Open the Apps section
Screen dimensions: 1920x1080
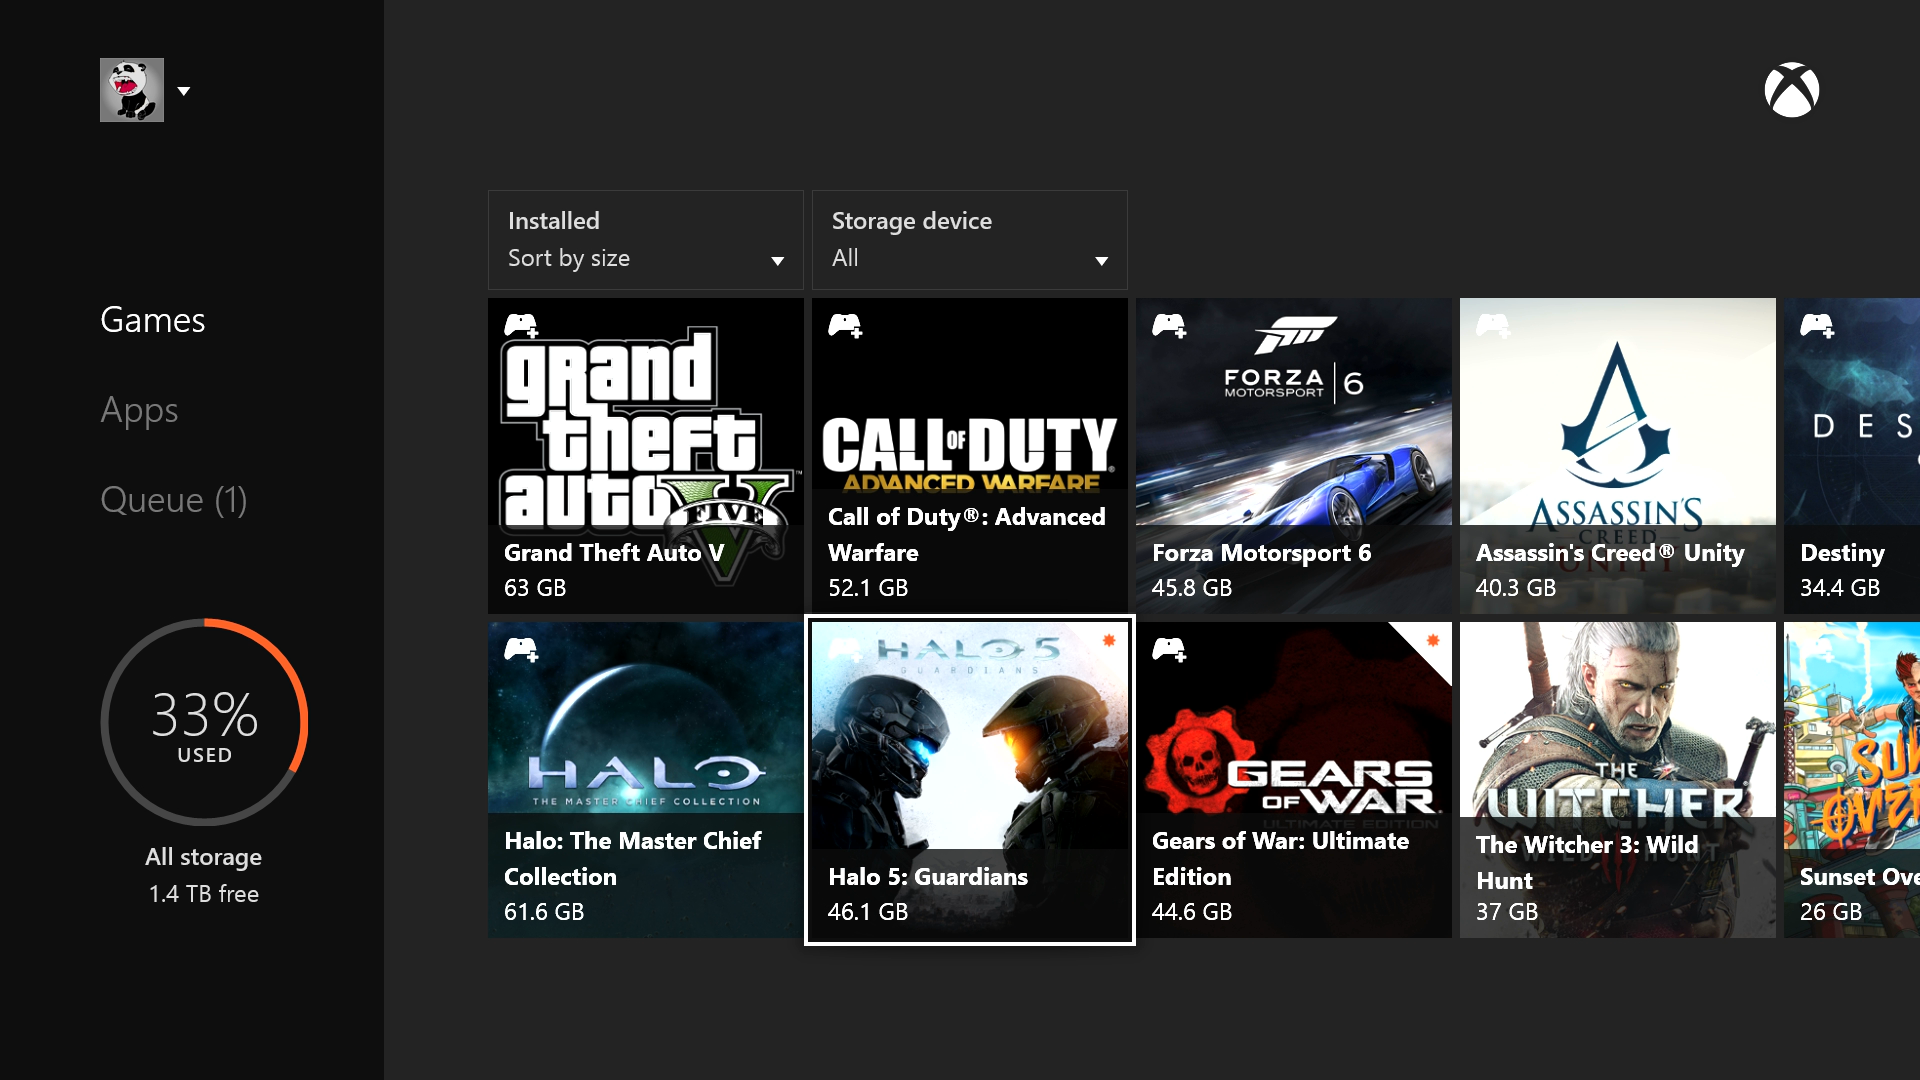click(x=139, y=410)
